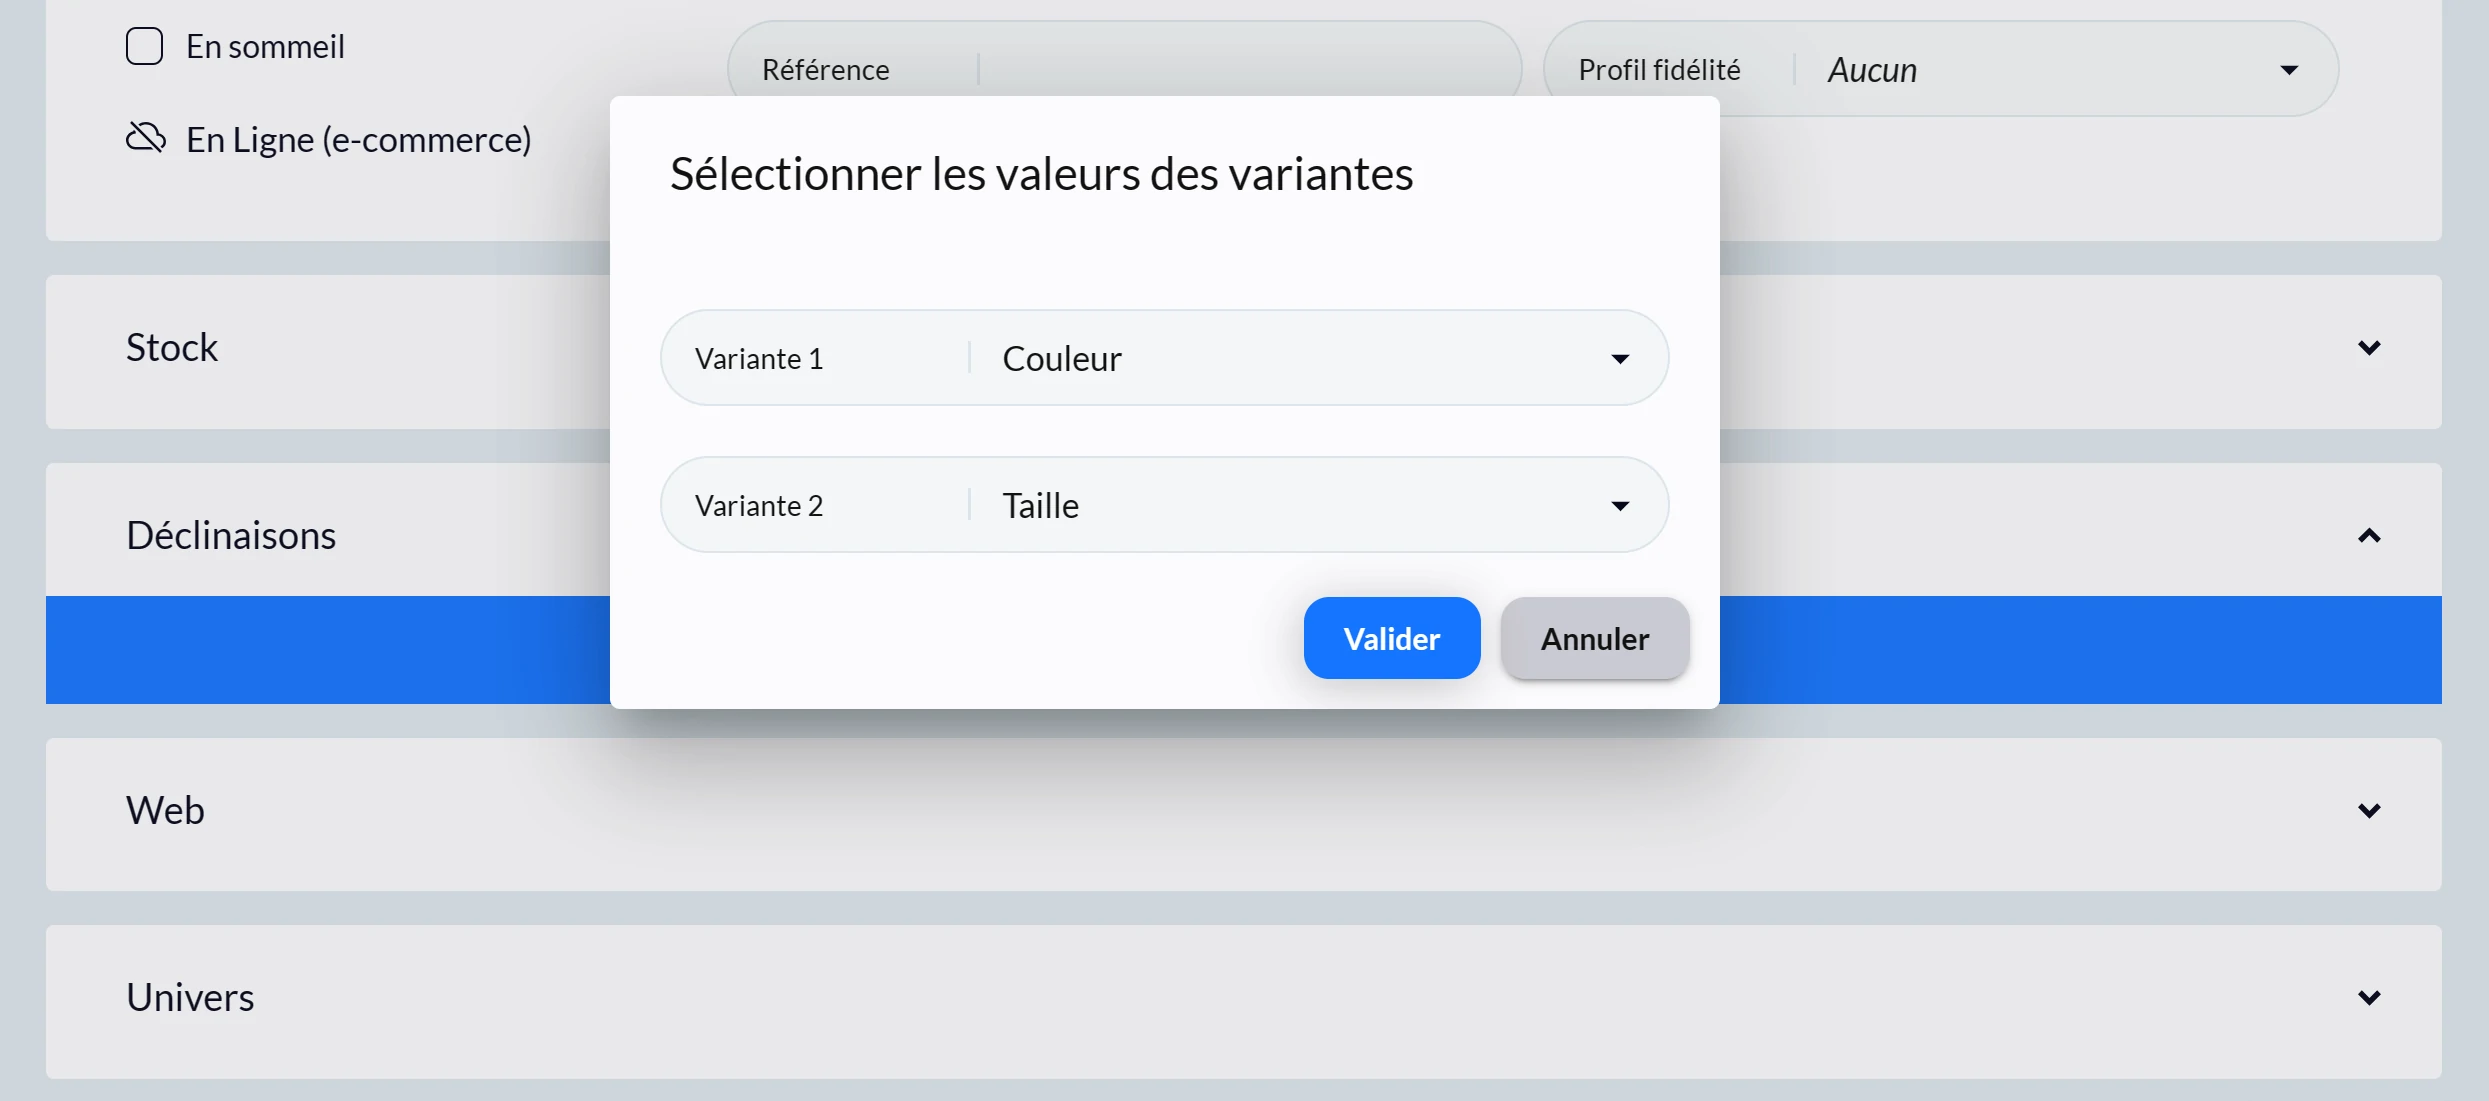The image size is (2489, 1101).
Task: Click the Valider button
Action: point(1391,638)
